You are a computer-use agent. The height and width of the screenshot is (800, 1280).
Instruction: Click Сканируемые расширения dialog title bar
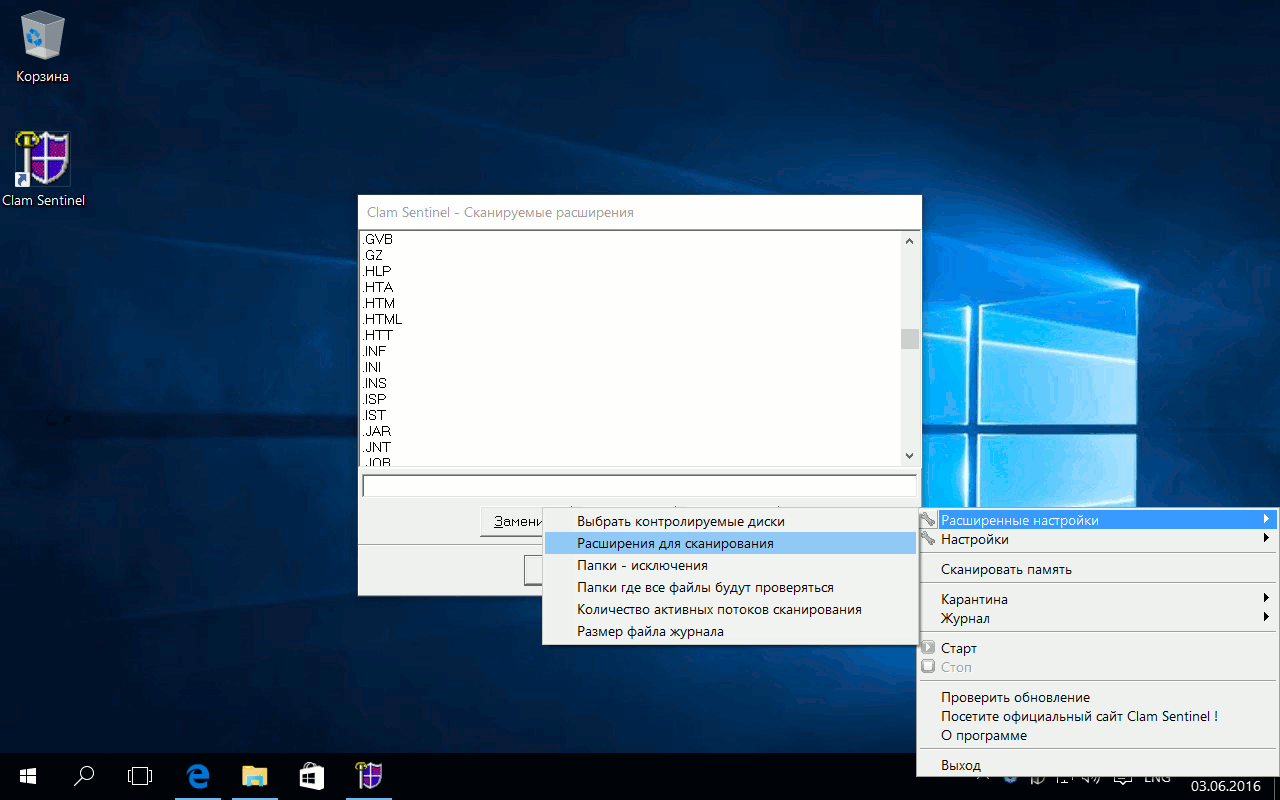[x=639, y=212]
